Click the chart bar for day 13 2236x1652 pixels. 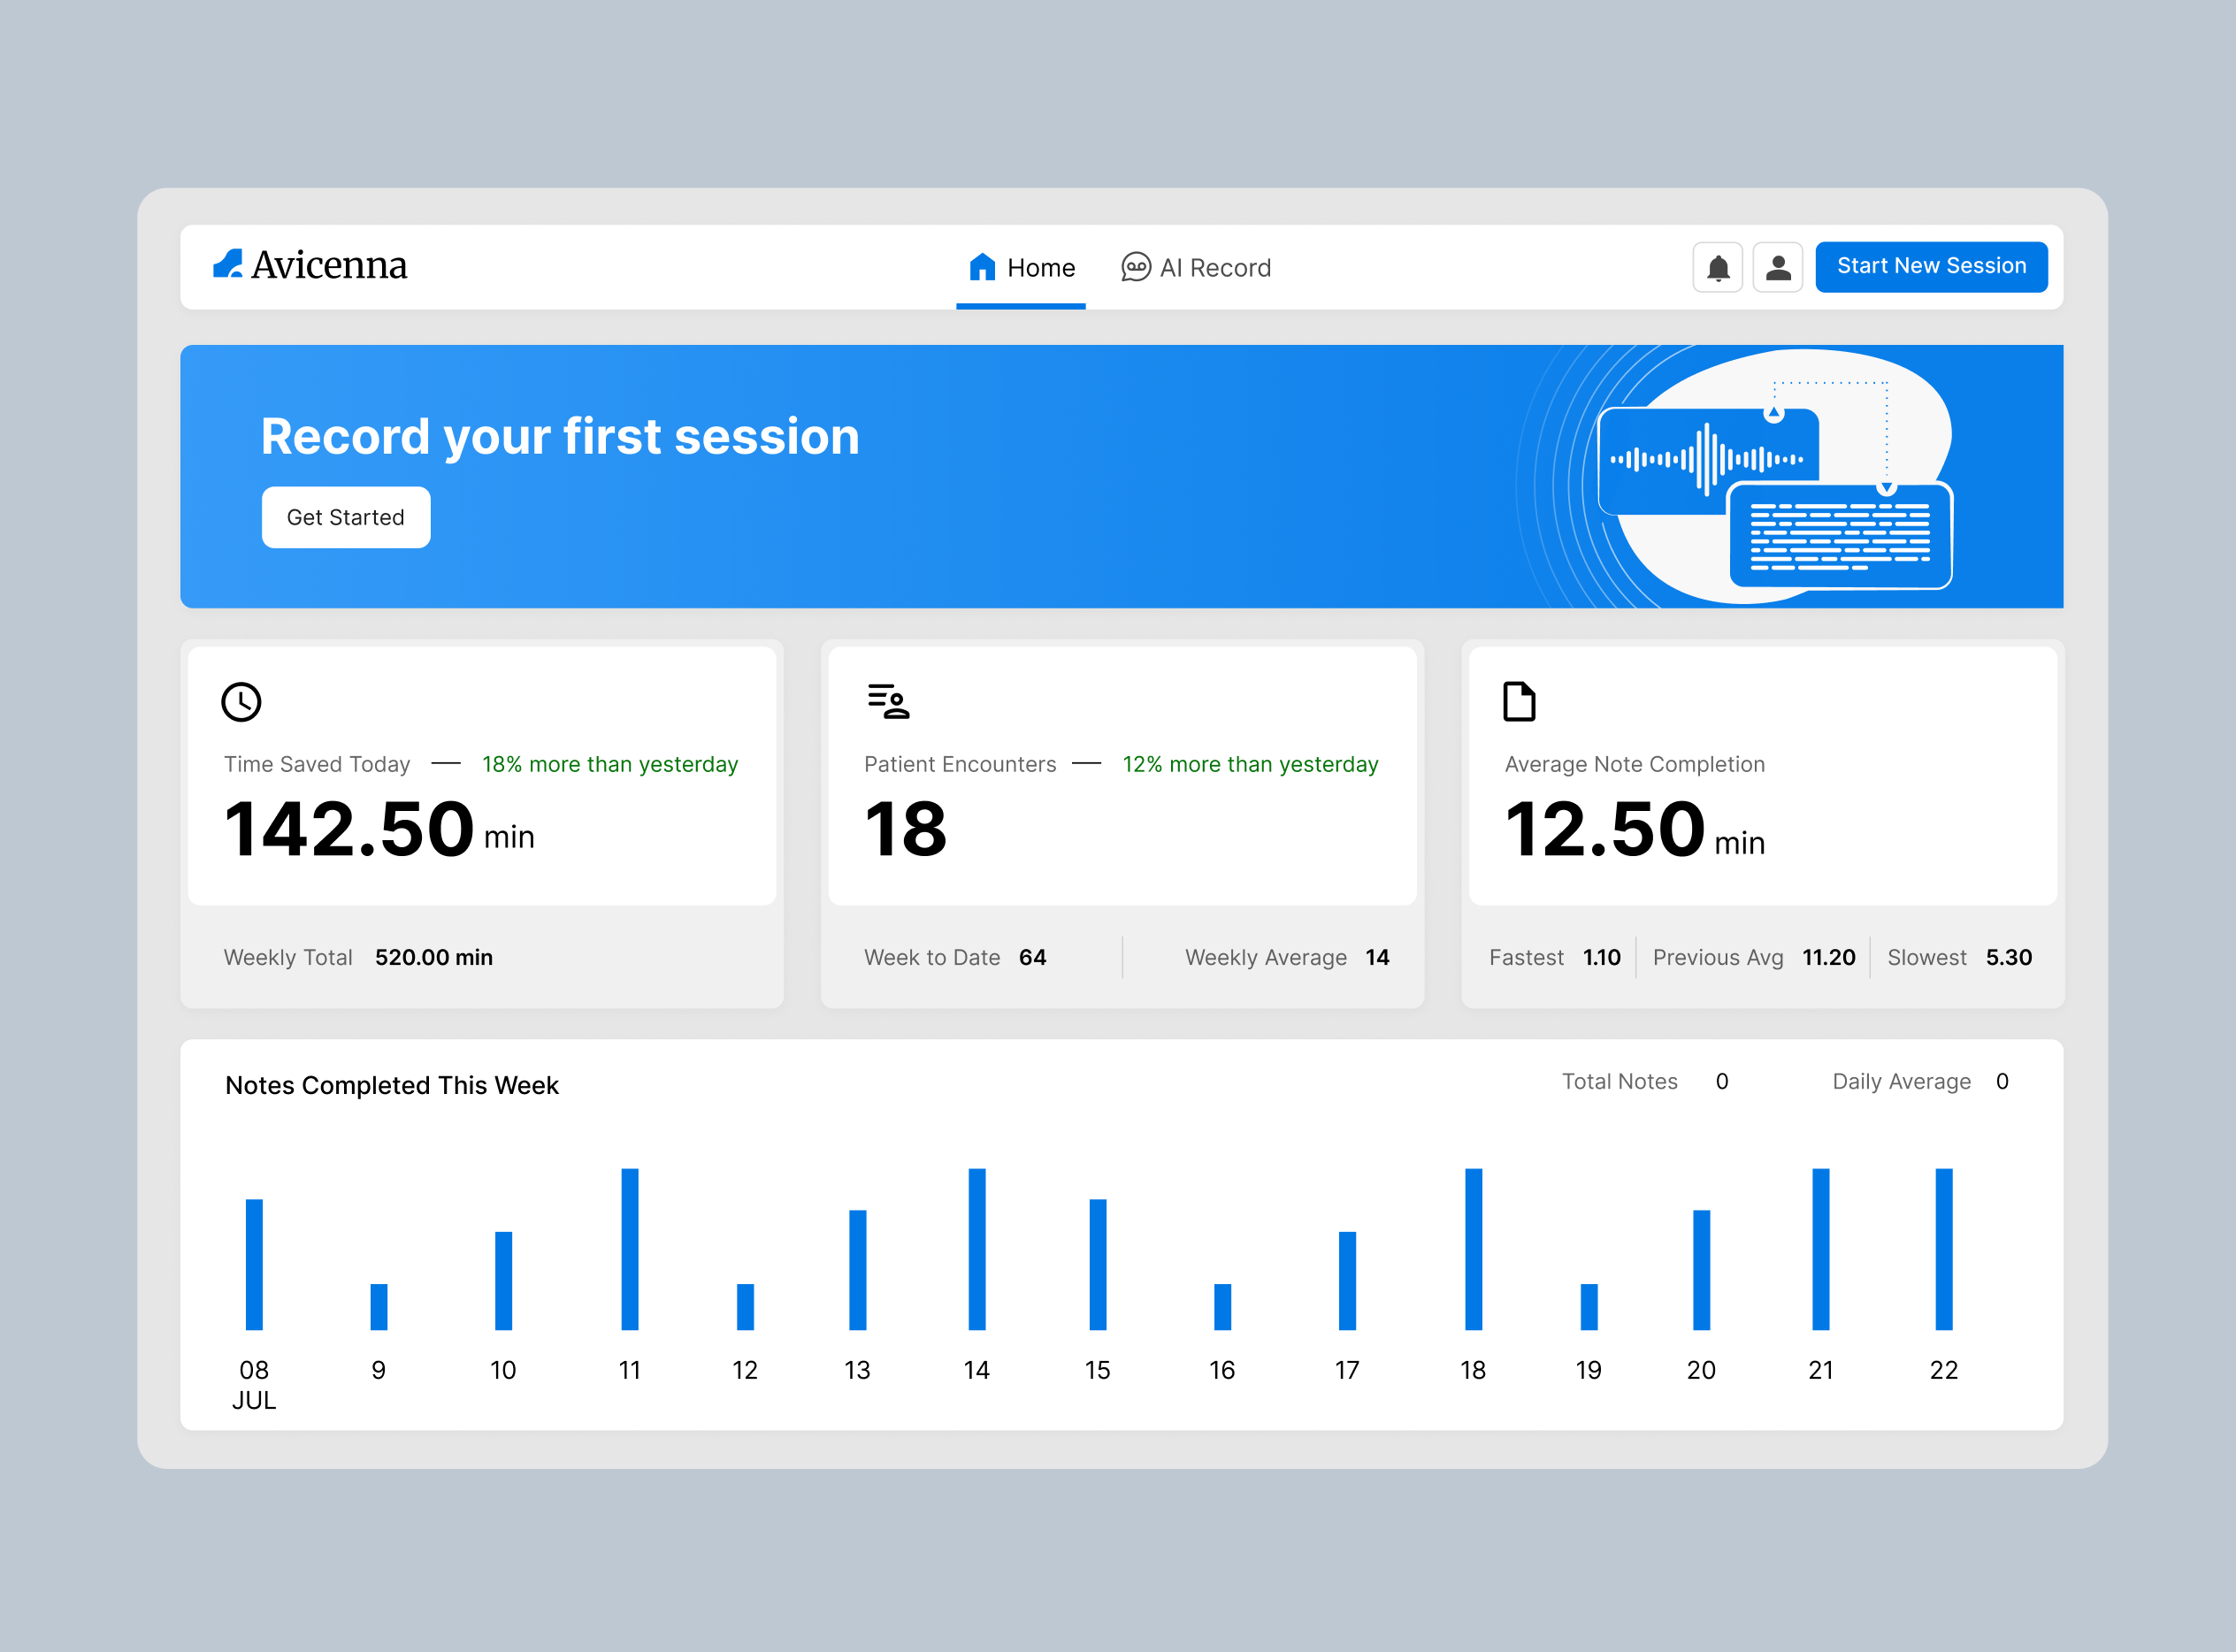857,1270
